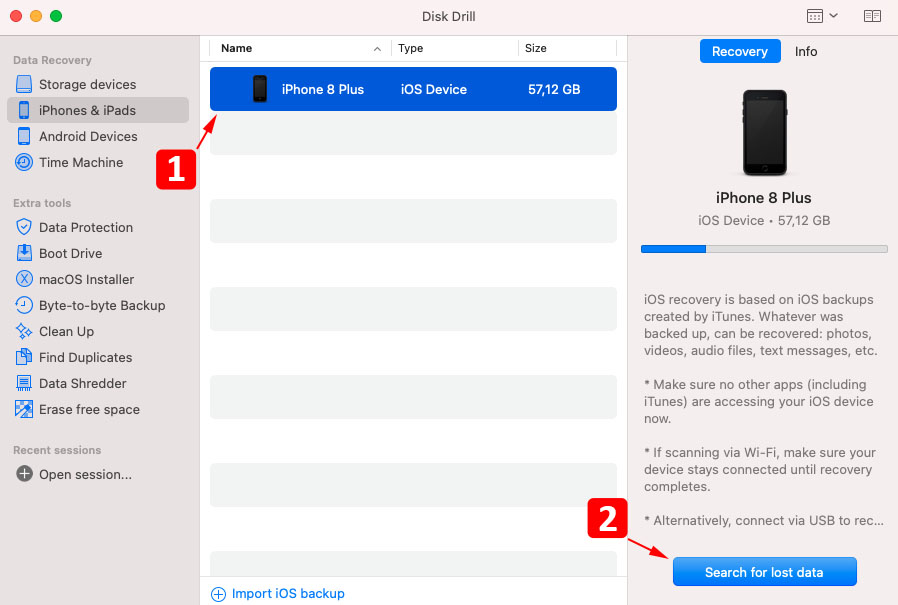
Task: Open the macOS Installer tool
Action: pyautogui.click(x=98, y=279)
